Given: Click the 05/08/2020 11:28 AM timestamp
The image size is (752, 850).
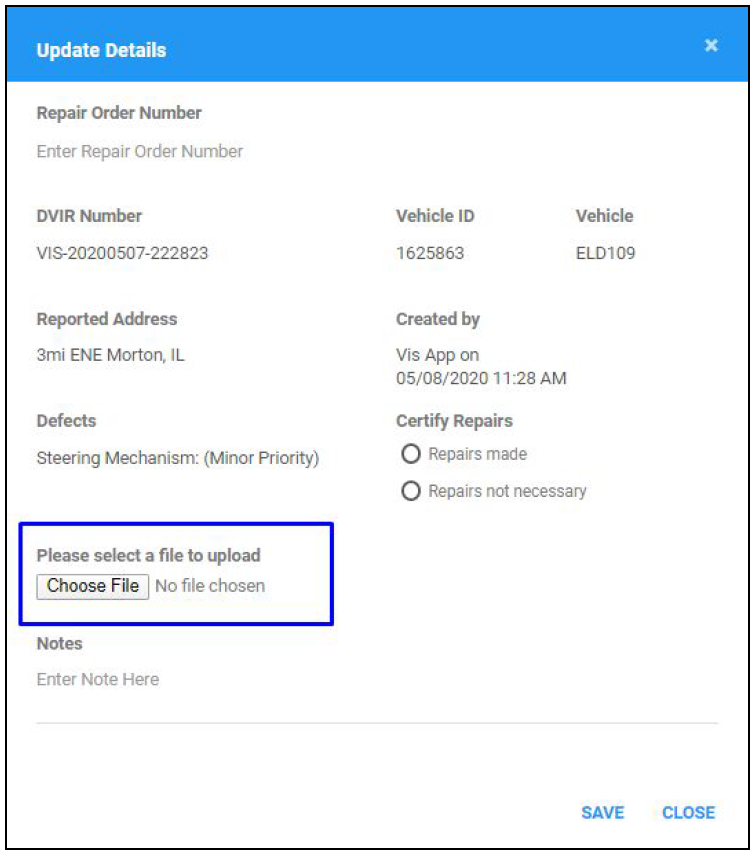Looking at the screenshot, I should click(481, 378).
